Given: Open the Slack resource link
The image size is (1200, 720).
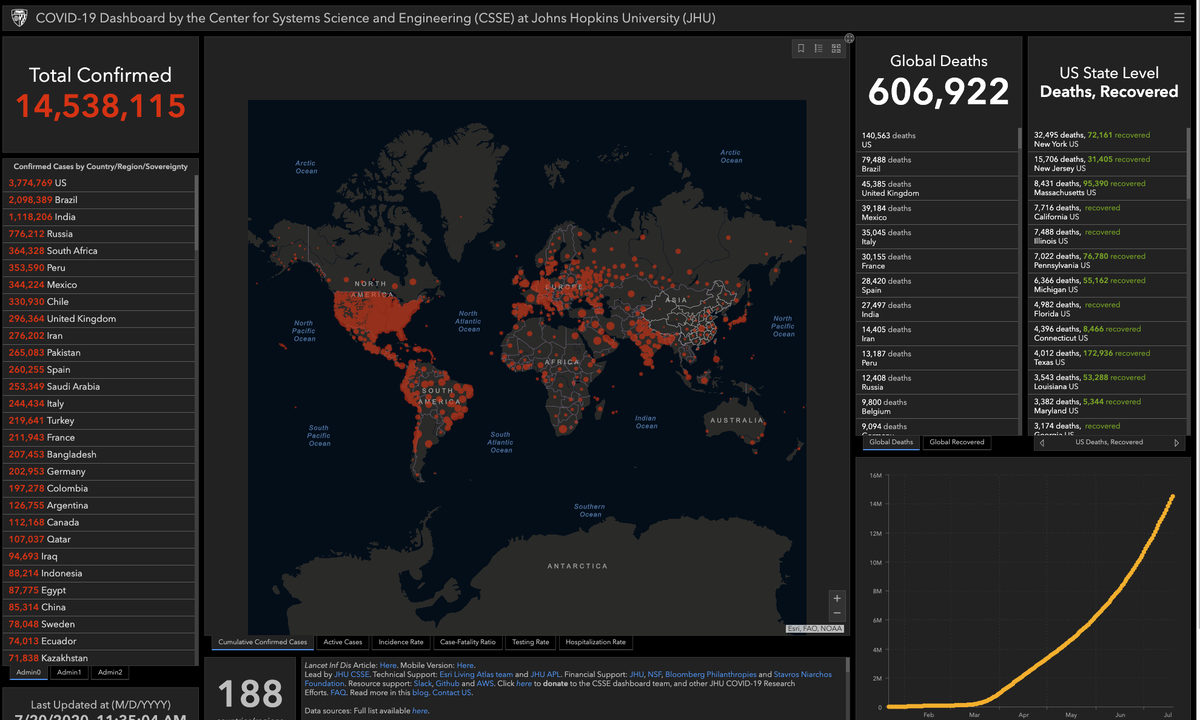Looking at the screenshot, I should (423, 684).
